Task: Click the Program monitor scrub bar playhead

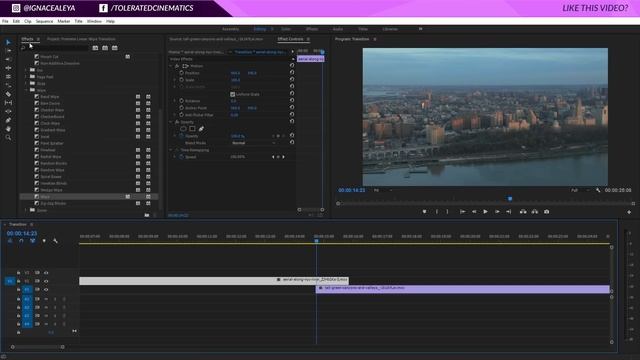Action: click(510, 199)
